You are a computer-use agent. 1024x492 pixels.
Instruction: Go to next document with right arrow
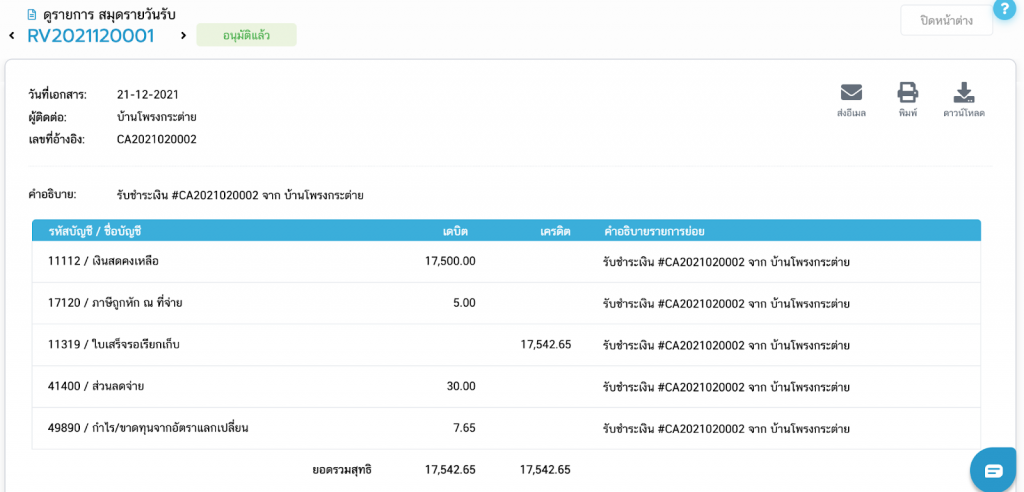coord(183,36)
